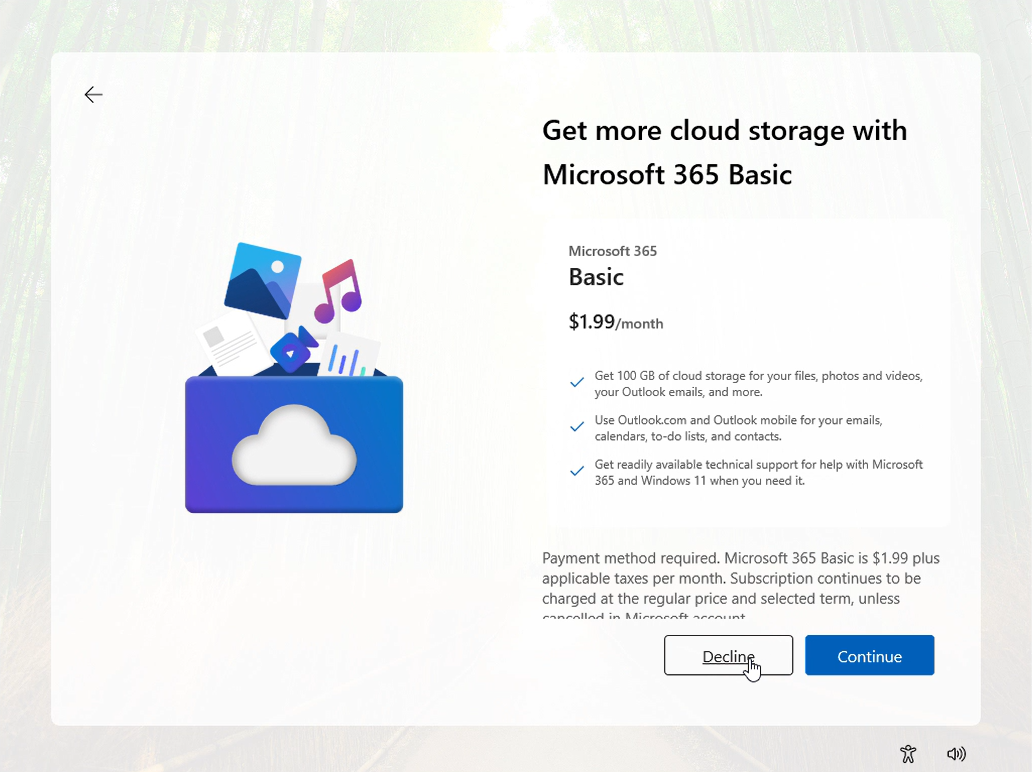The width and height of the screenshot is (1032, 772).
Task: Click the $1.99/month price text
Action: click(616, 323)
